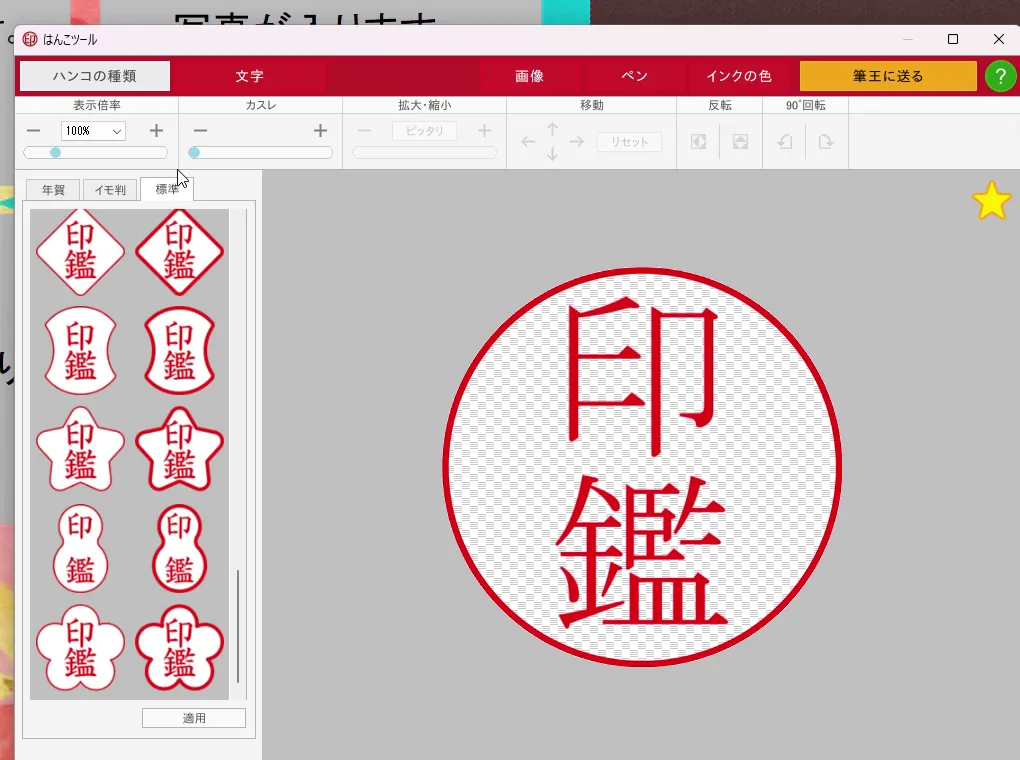
Task: Select the thin-border gourd stamp thumbnail
Action: 80,548
